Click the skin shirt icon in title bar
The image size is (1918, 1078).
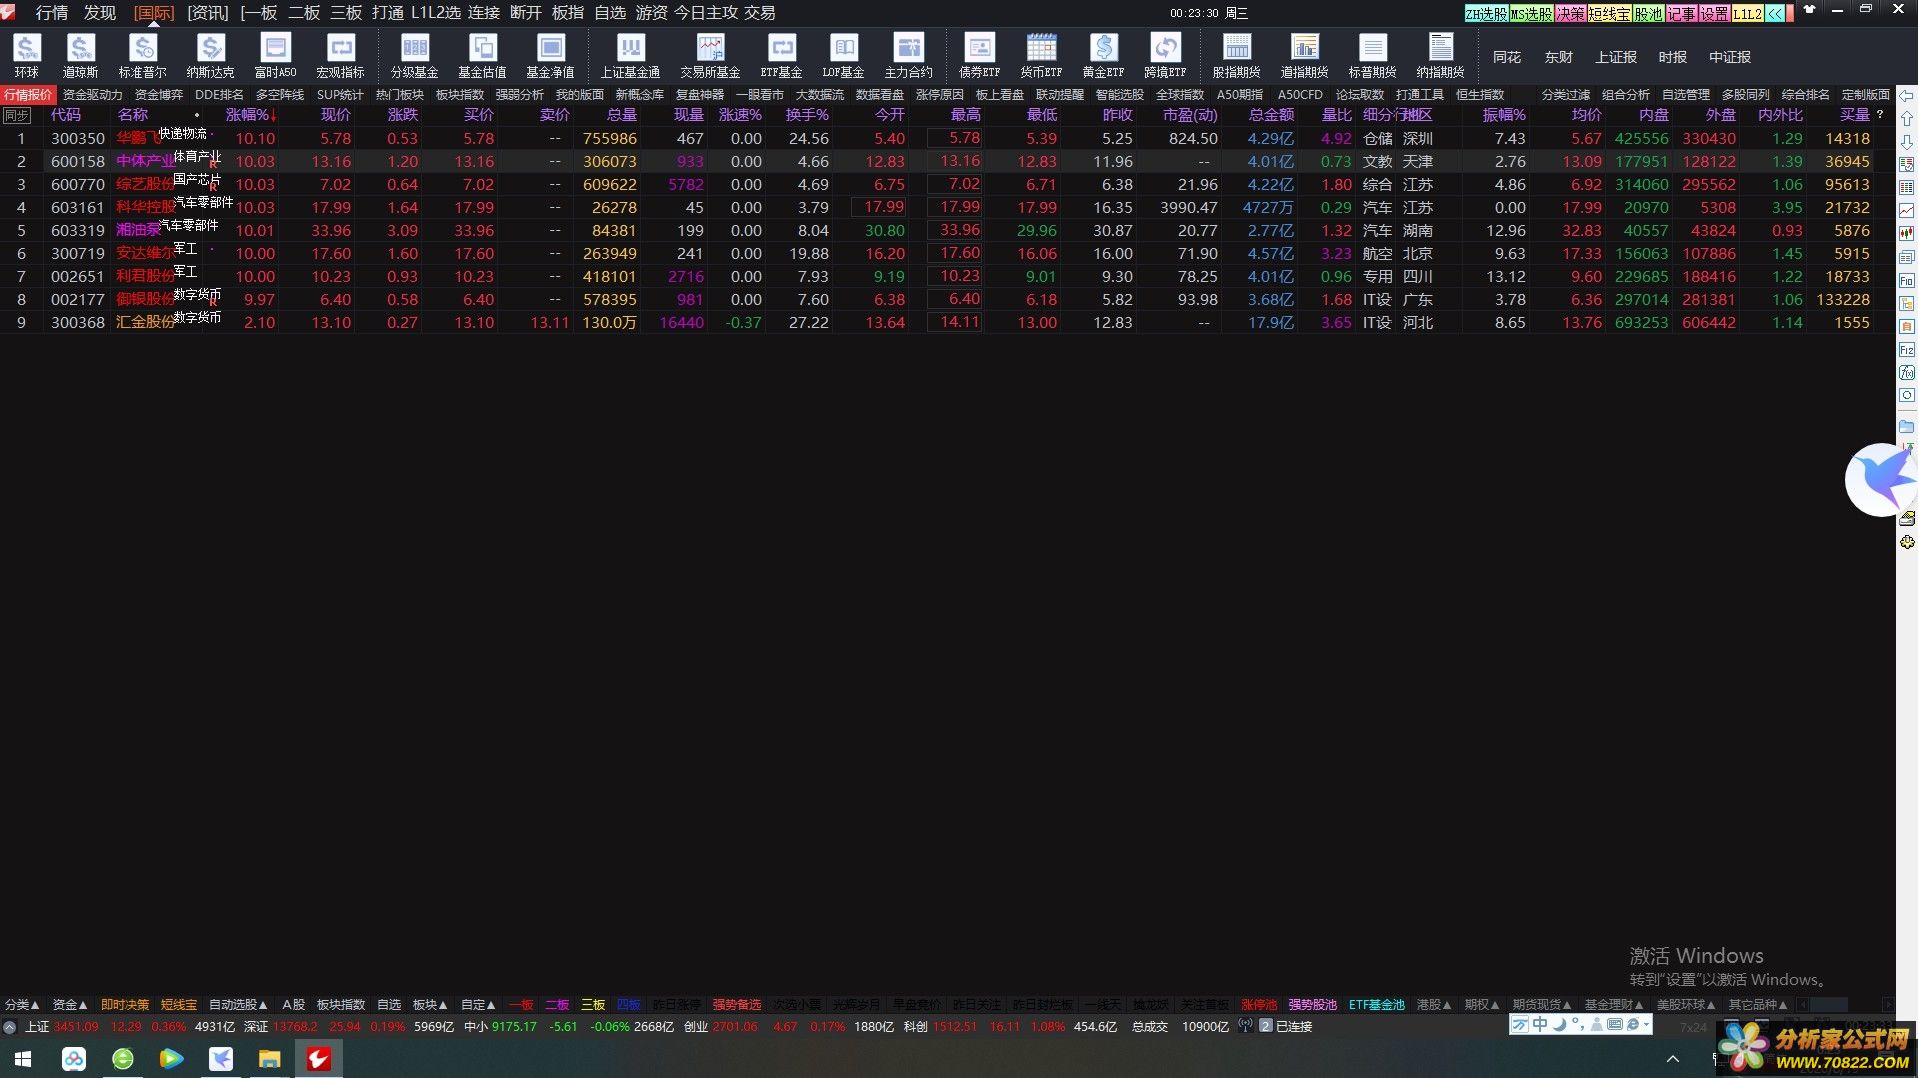tap(1809, 10)
